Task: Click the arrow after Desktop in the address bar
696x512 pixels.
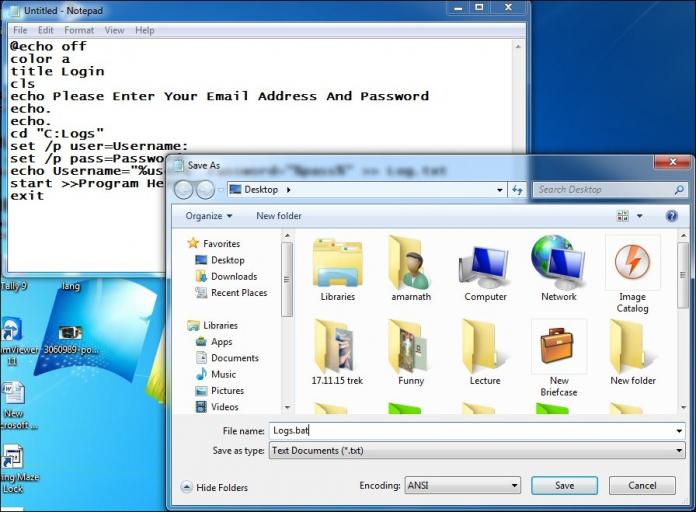Action: 289,190
